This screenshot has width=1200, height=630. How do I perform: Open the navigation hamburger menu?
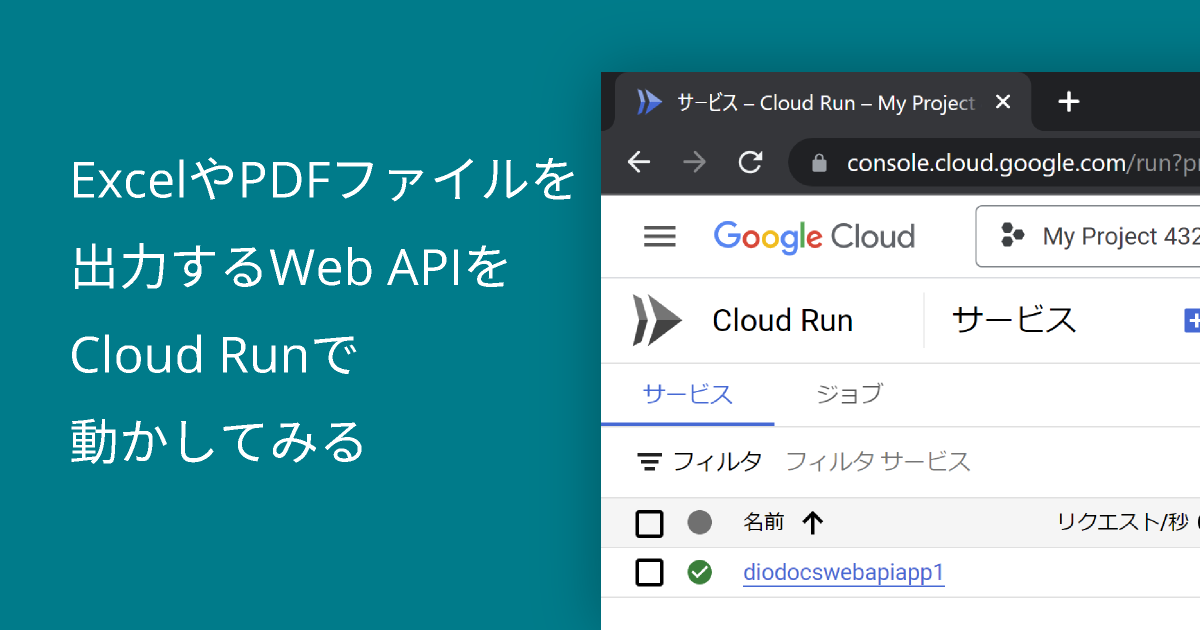click(x=660, y=236)
